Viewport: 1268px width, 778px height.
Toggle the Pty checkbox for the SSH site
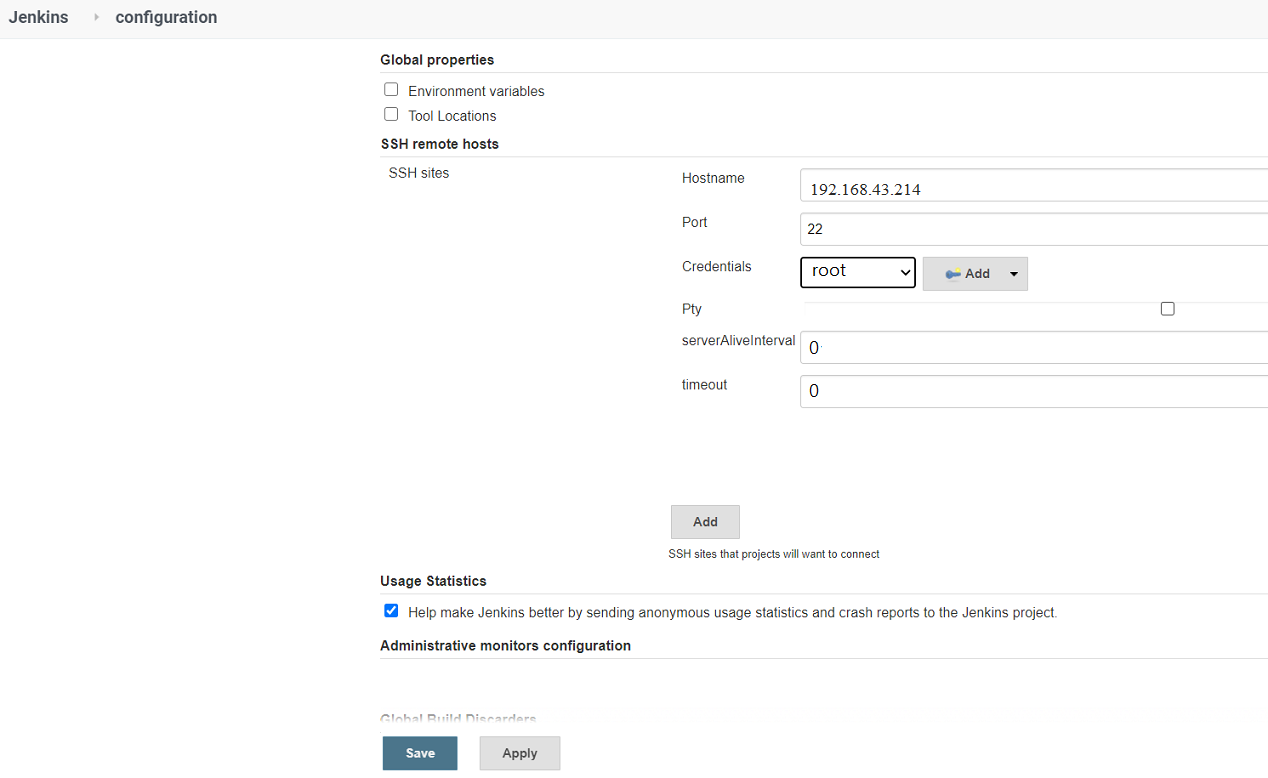coord(1167,309)
